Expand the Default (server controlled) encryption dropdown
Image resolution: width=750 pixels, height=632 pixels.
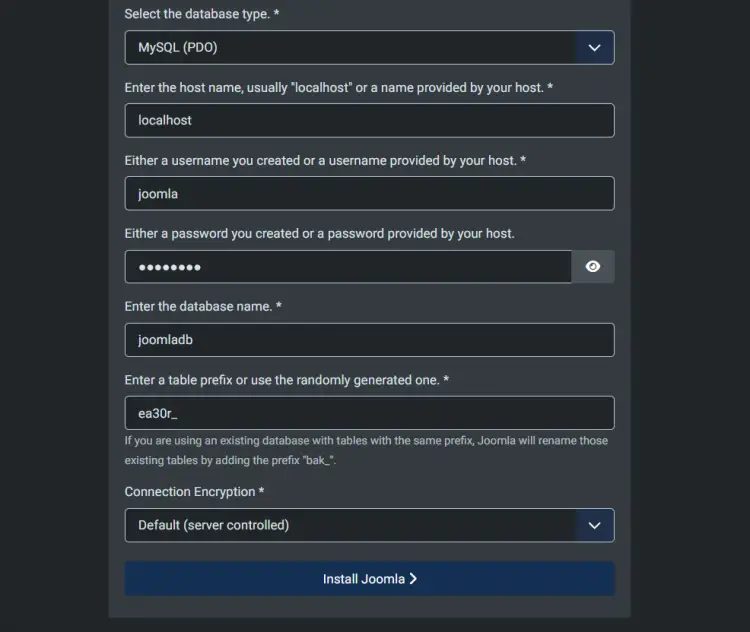[x=350, y=525]
